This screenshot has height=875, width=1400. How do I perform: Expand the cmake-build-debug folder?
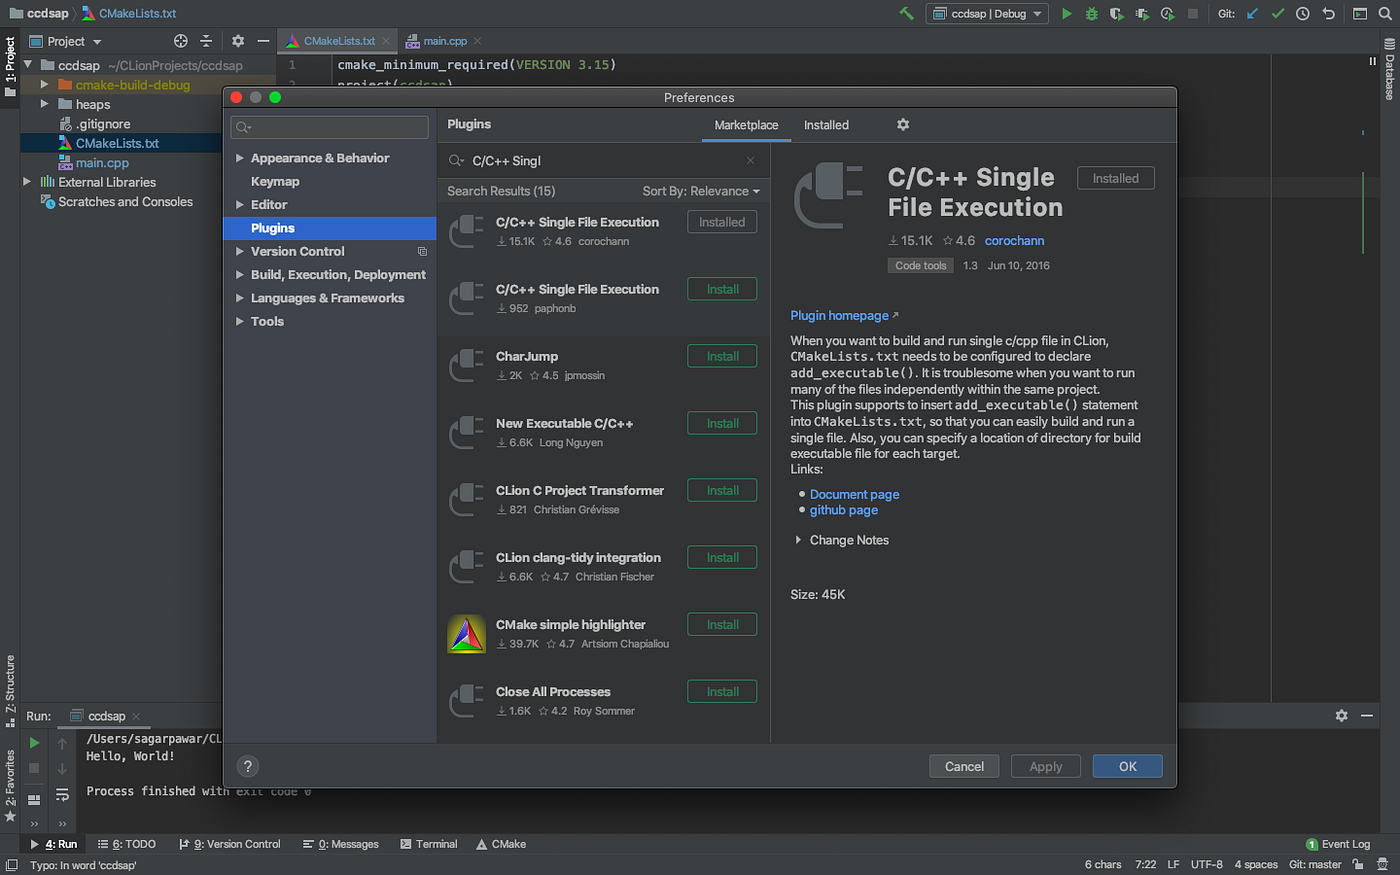(44, 85)
